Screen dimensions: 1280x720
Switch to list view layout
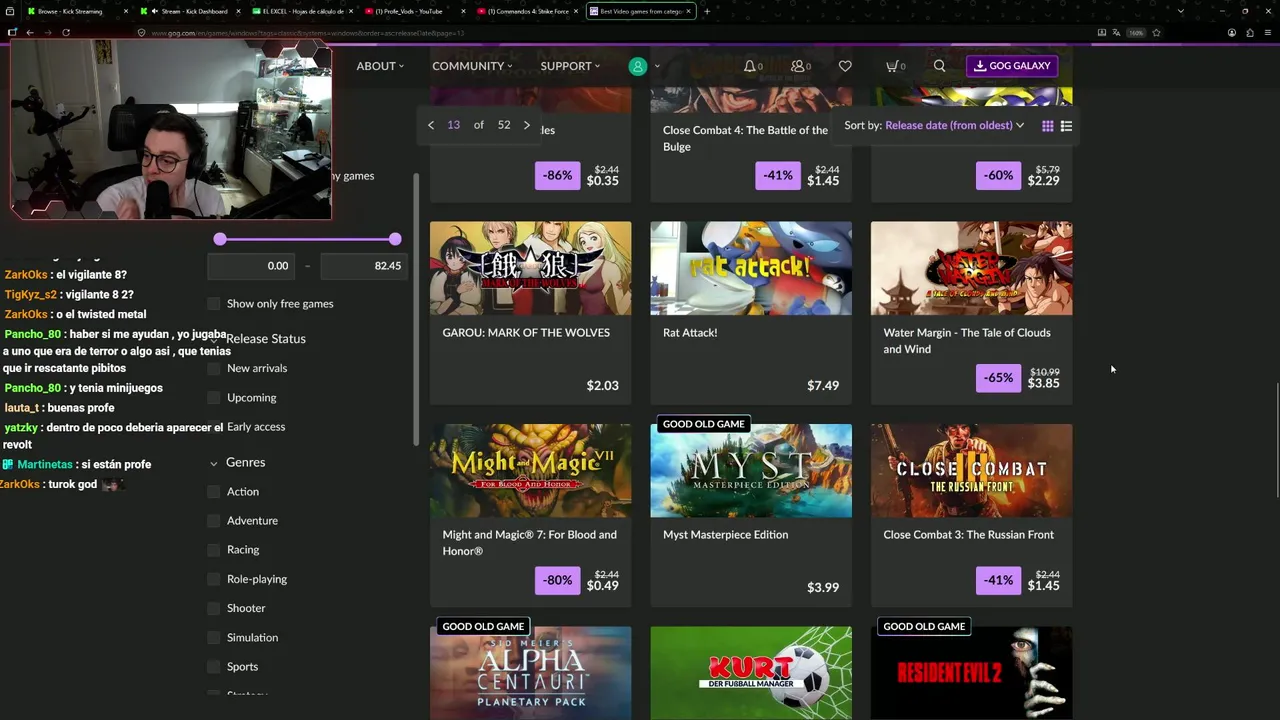1066,126
